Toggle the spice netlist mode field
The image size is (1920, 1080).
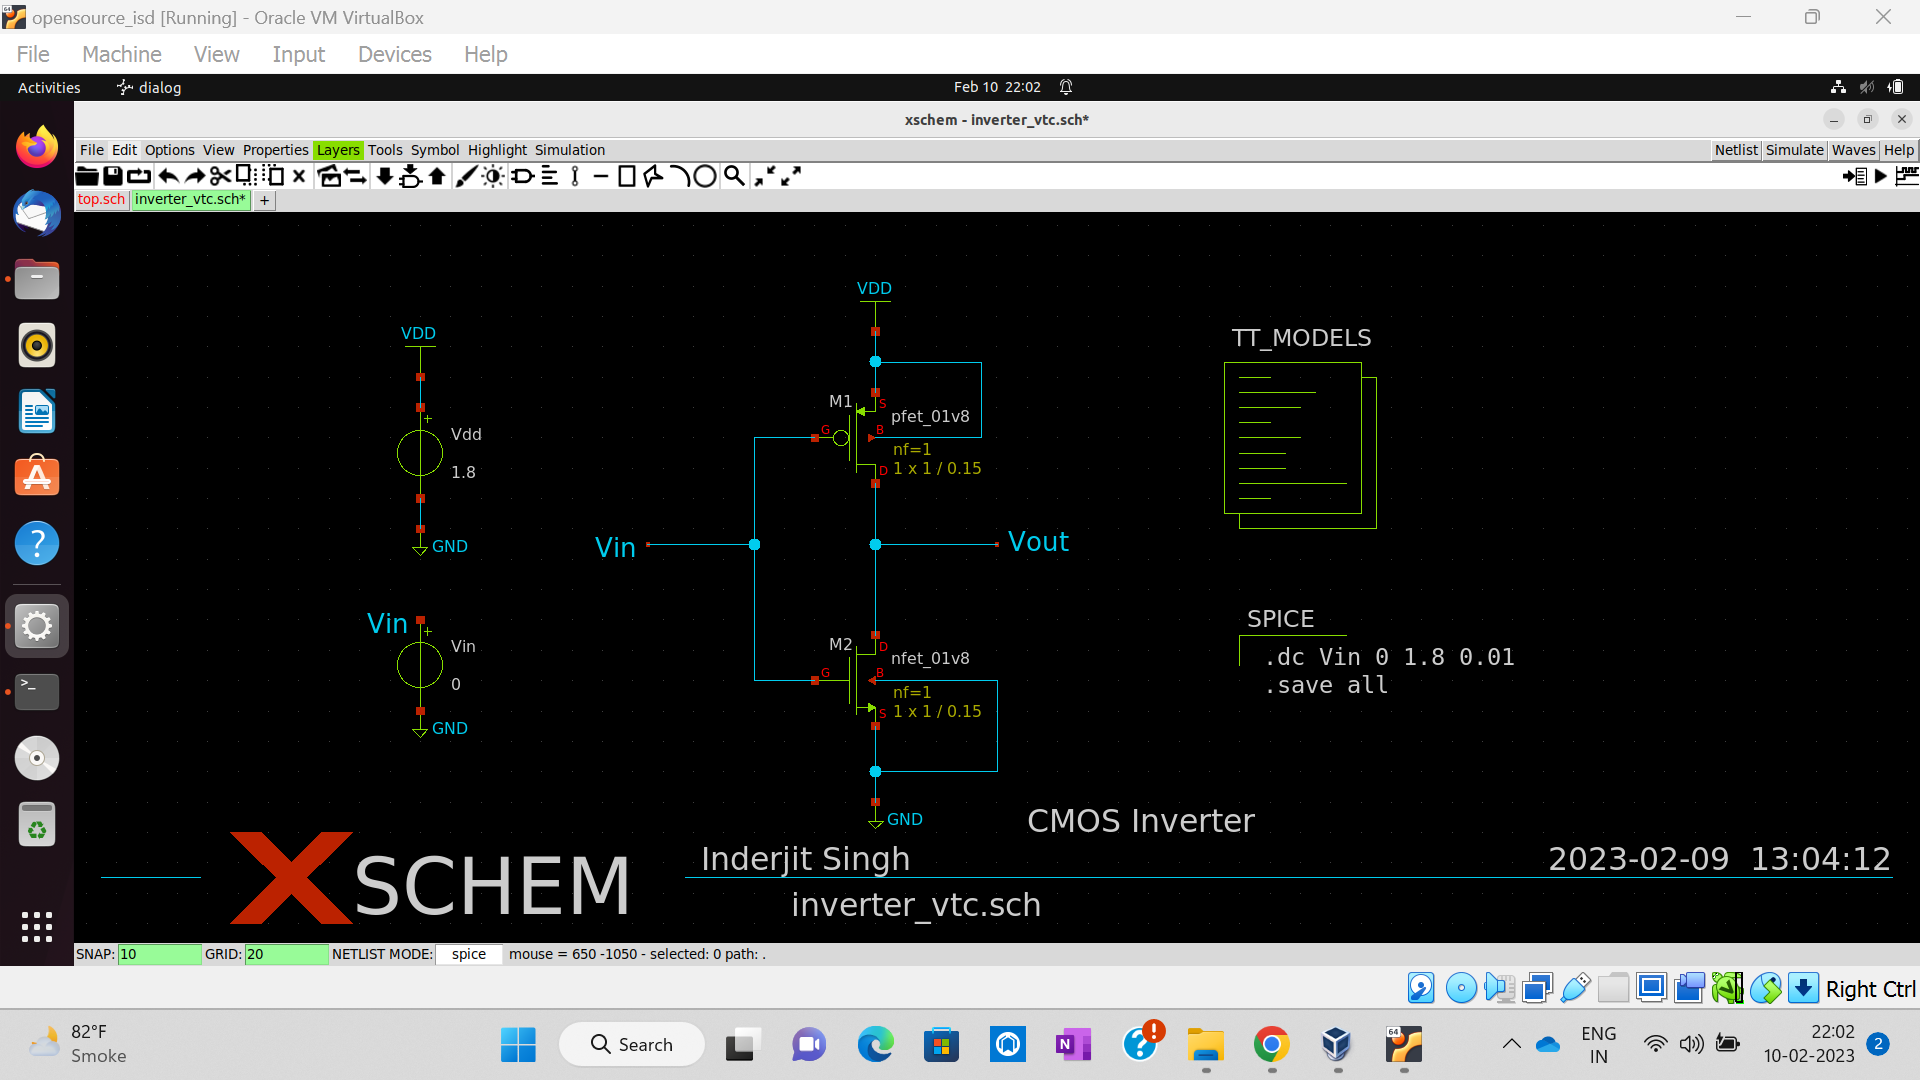pos(468,954)
